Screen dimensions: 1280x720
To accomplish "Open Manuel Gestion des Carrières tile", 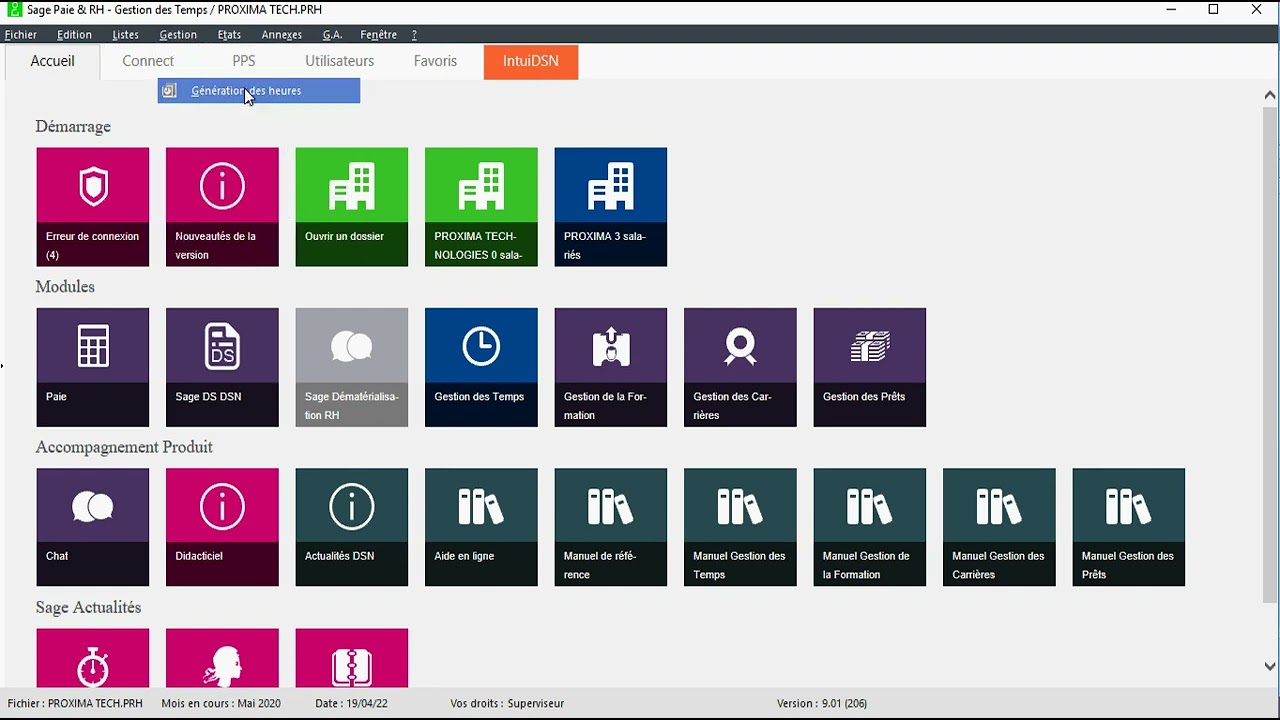I will click(x=999, y=527).
